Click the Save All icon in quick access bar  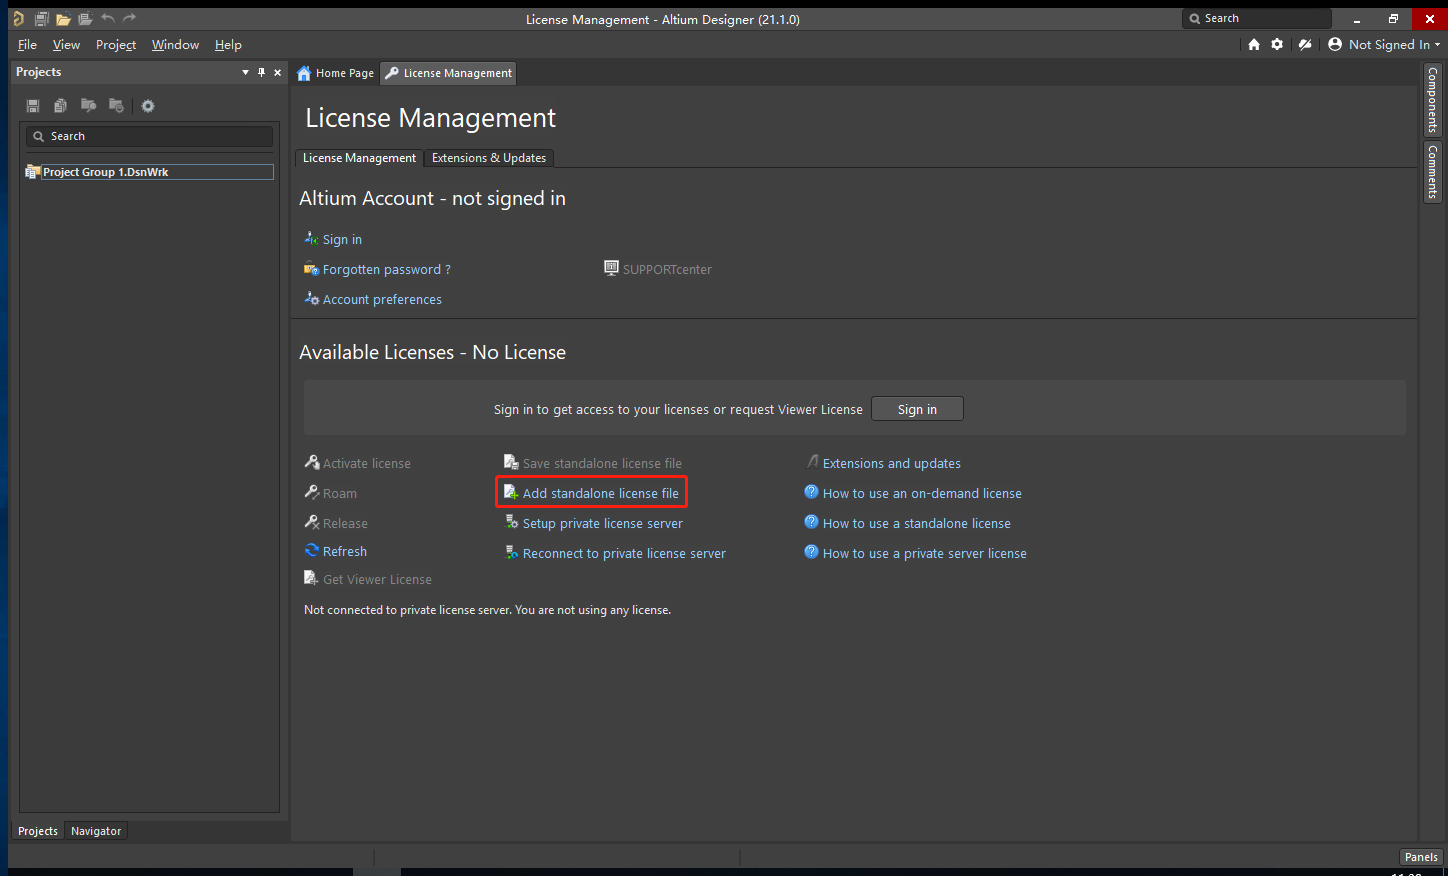coord(41,19)
